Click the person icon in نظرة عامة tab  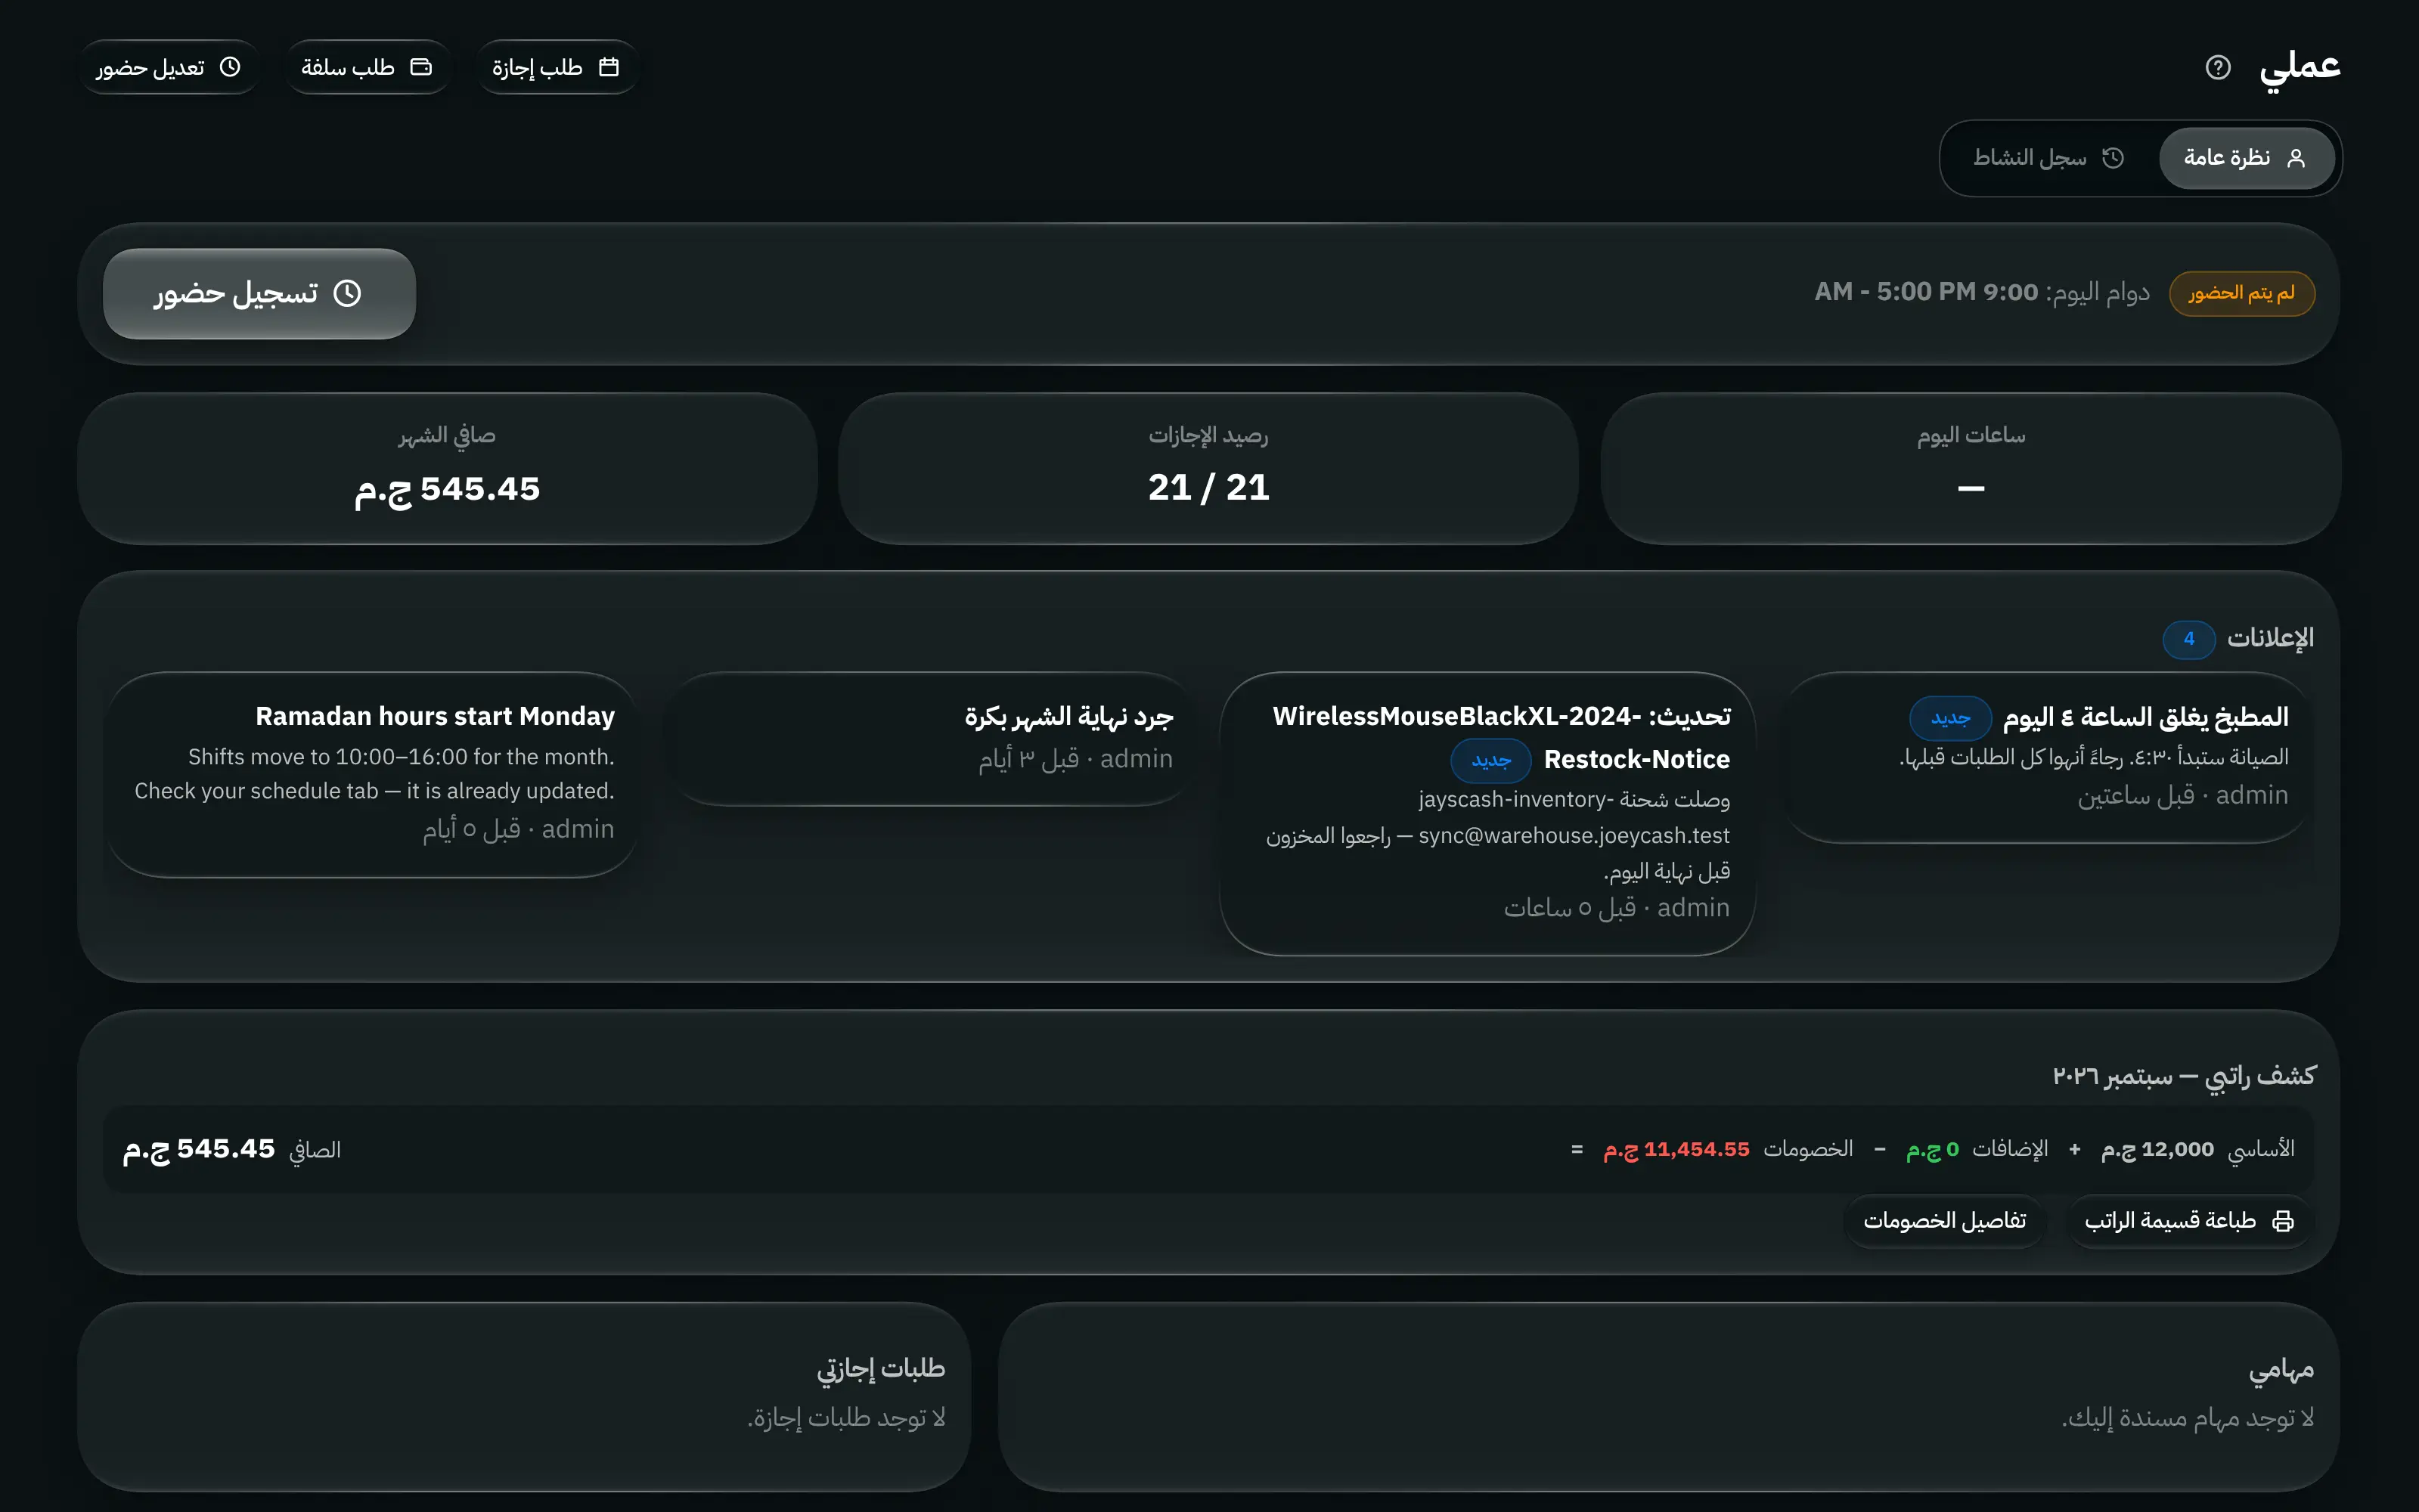(2296, 158)
